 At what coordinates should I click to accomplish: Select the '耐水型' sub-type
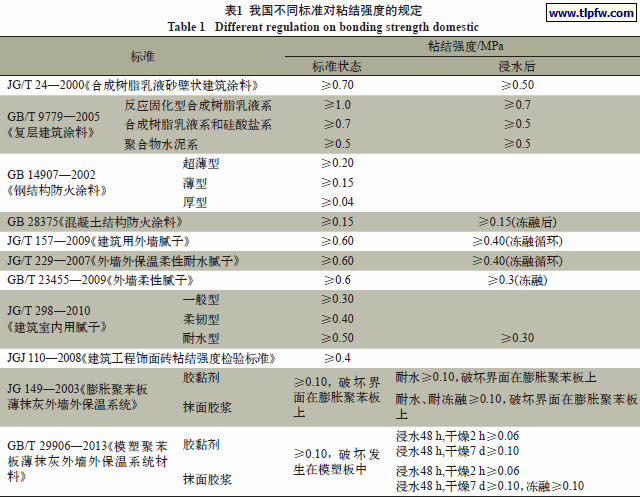(x=201, y=338)
